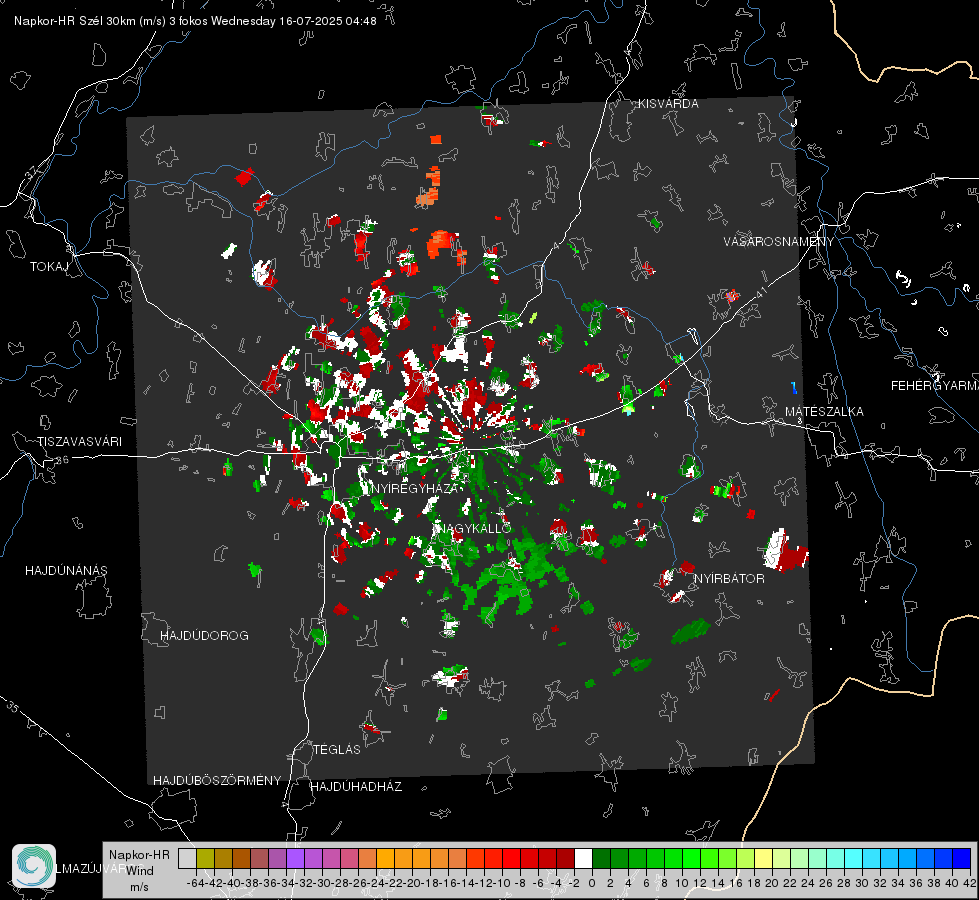Click the legend value 42 at far right
Image resolution: width=979 pixels, height=900 pixels.
[x=969, y=883]
